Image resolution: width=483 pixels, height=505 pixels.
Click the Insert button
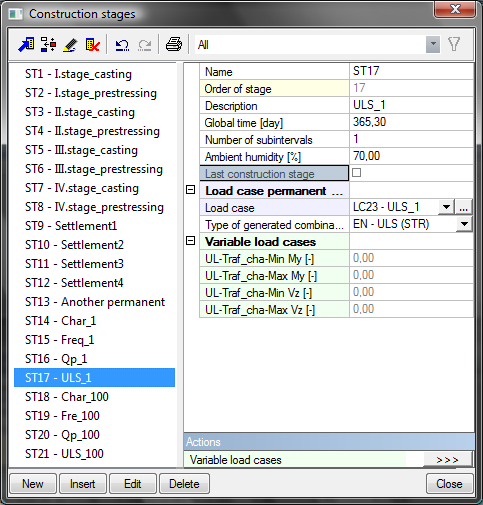tap(83, 484)
